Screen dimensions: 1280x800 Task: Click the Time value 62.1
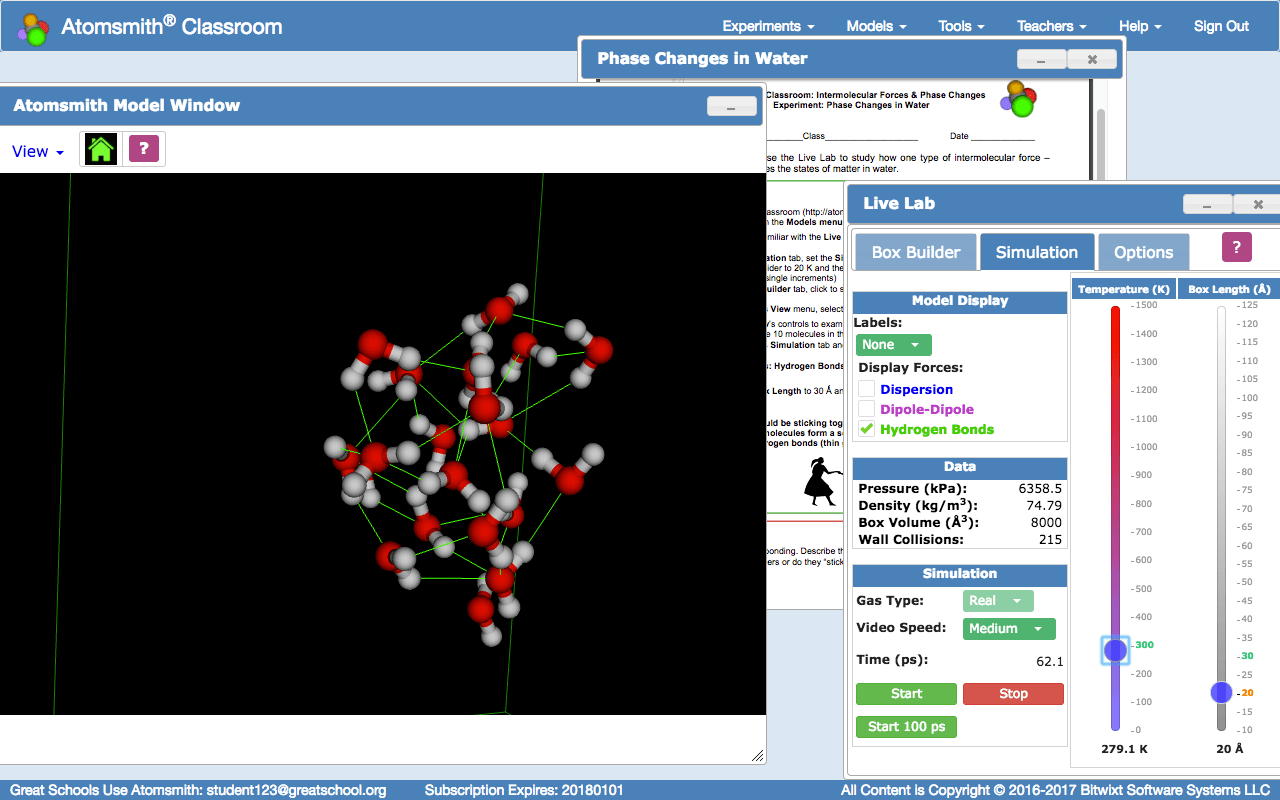1050,661
